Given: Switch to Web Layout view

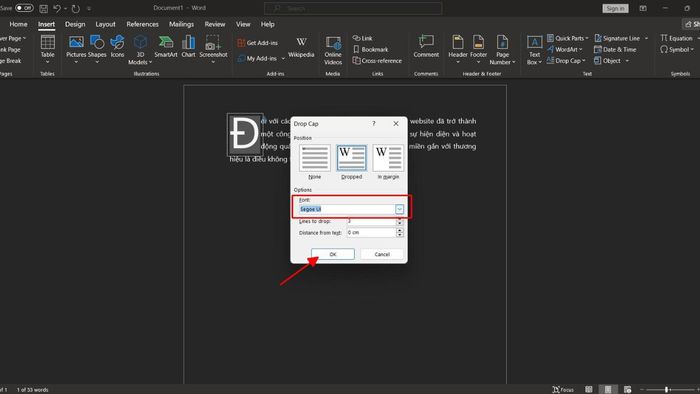Looking at the screenshot, I should pyautogui.click(x=627, y=390).
